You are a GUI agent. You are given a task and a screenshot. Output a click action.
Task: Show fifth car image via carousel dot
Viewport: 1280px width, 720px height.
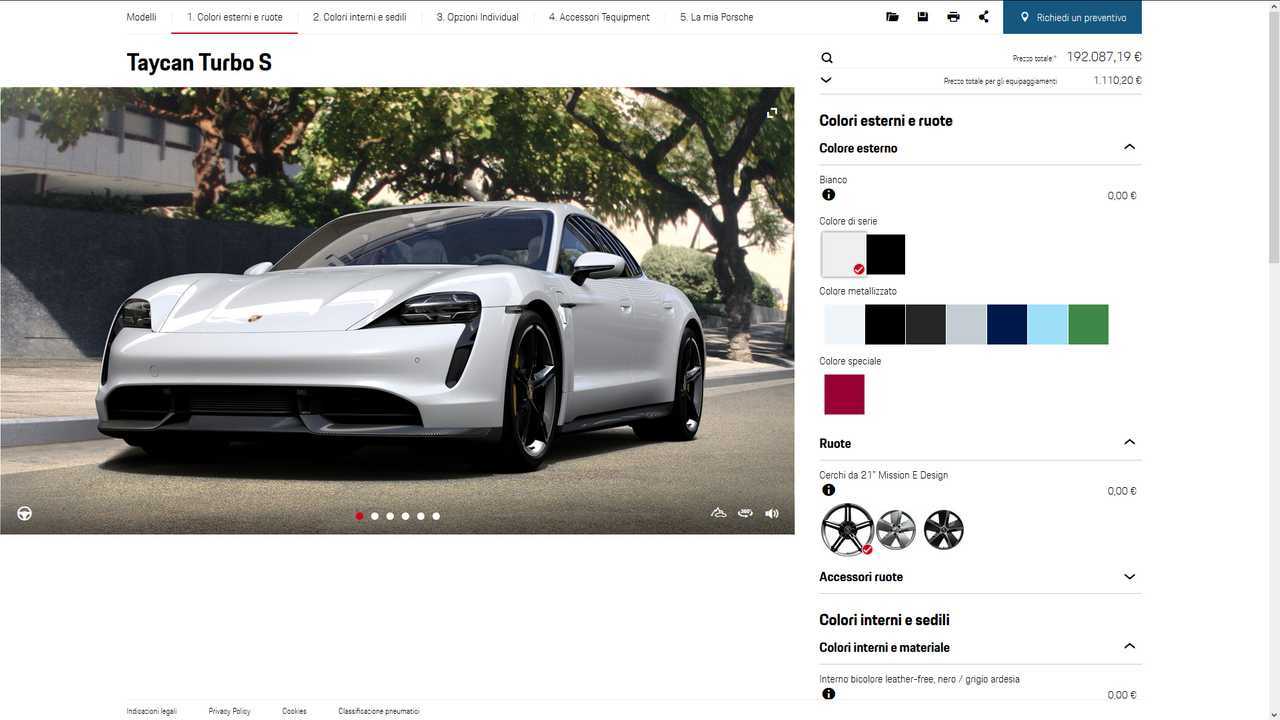421,516
